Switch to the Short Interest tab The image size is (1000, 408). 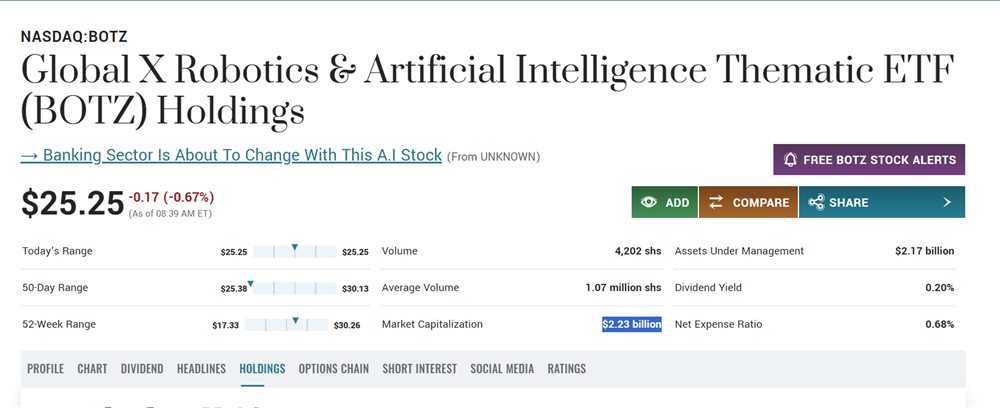[419, 369]
